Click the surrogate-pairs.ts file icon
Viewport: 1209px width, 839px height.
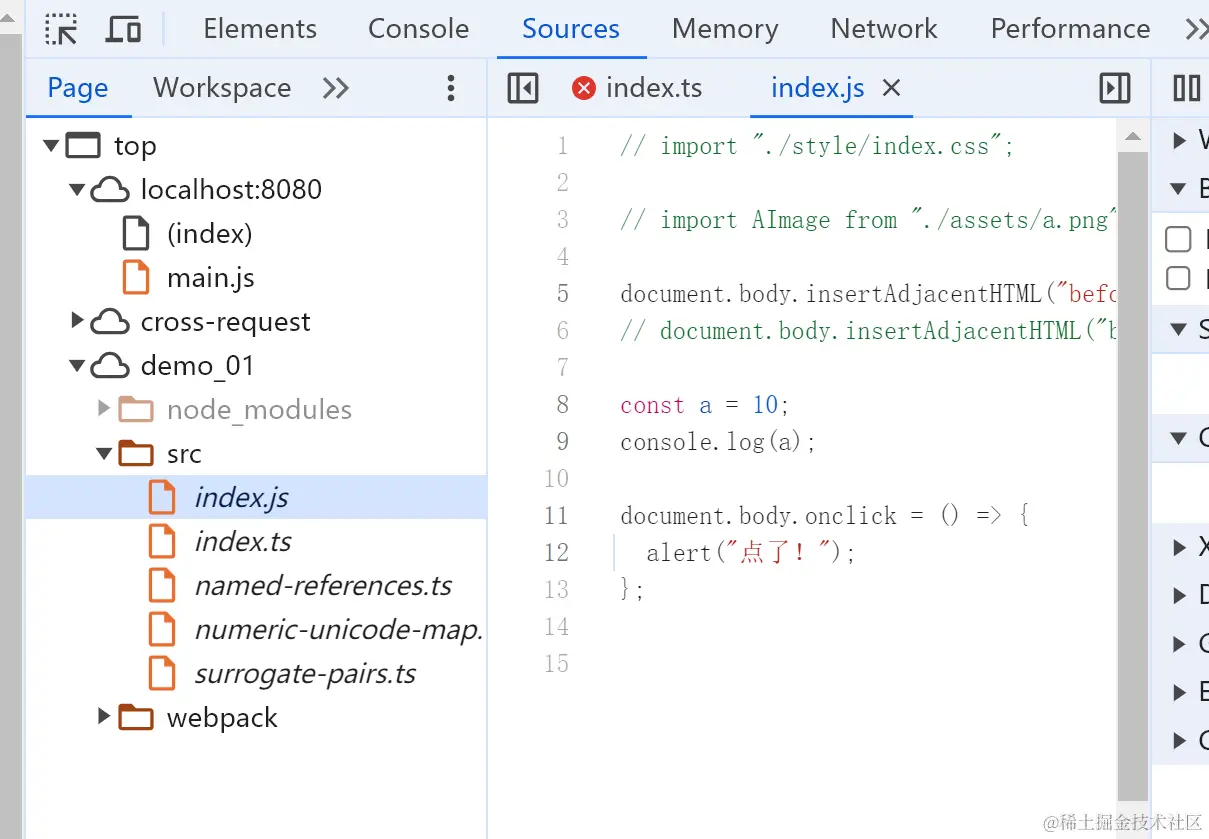(x=162, y=673)
